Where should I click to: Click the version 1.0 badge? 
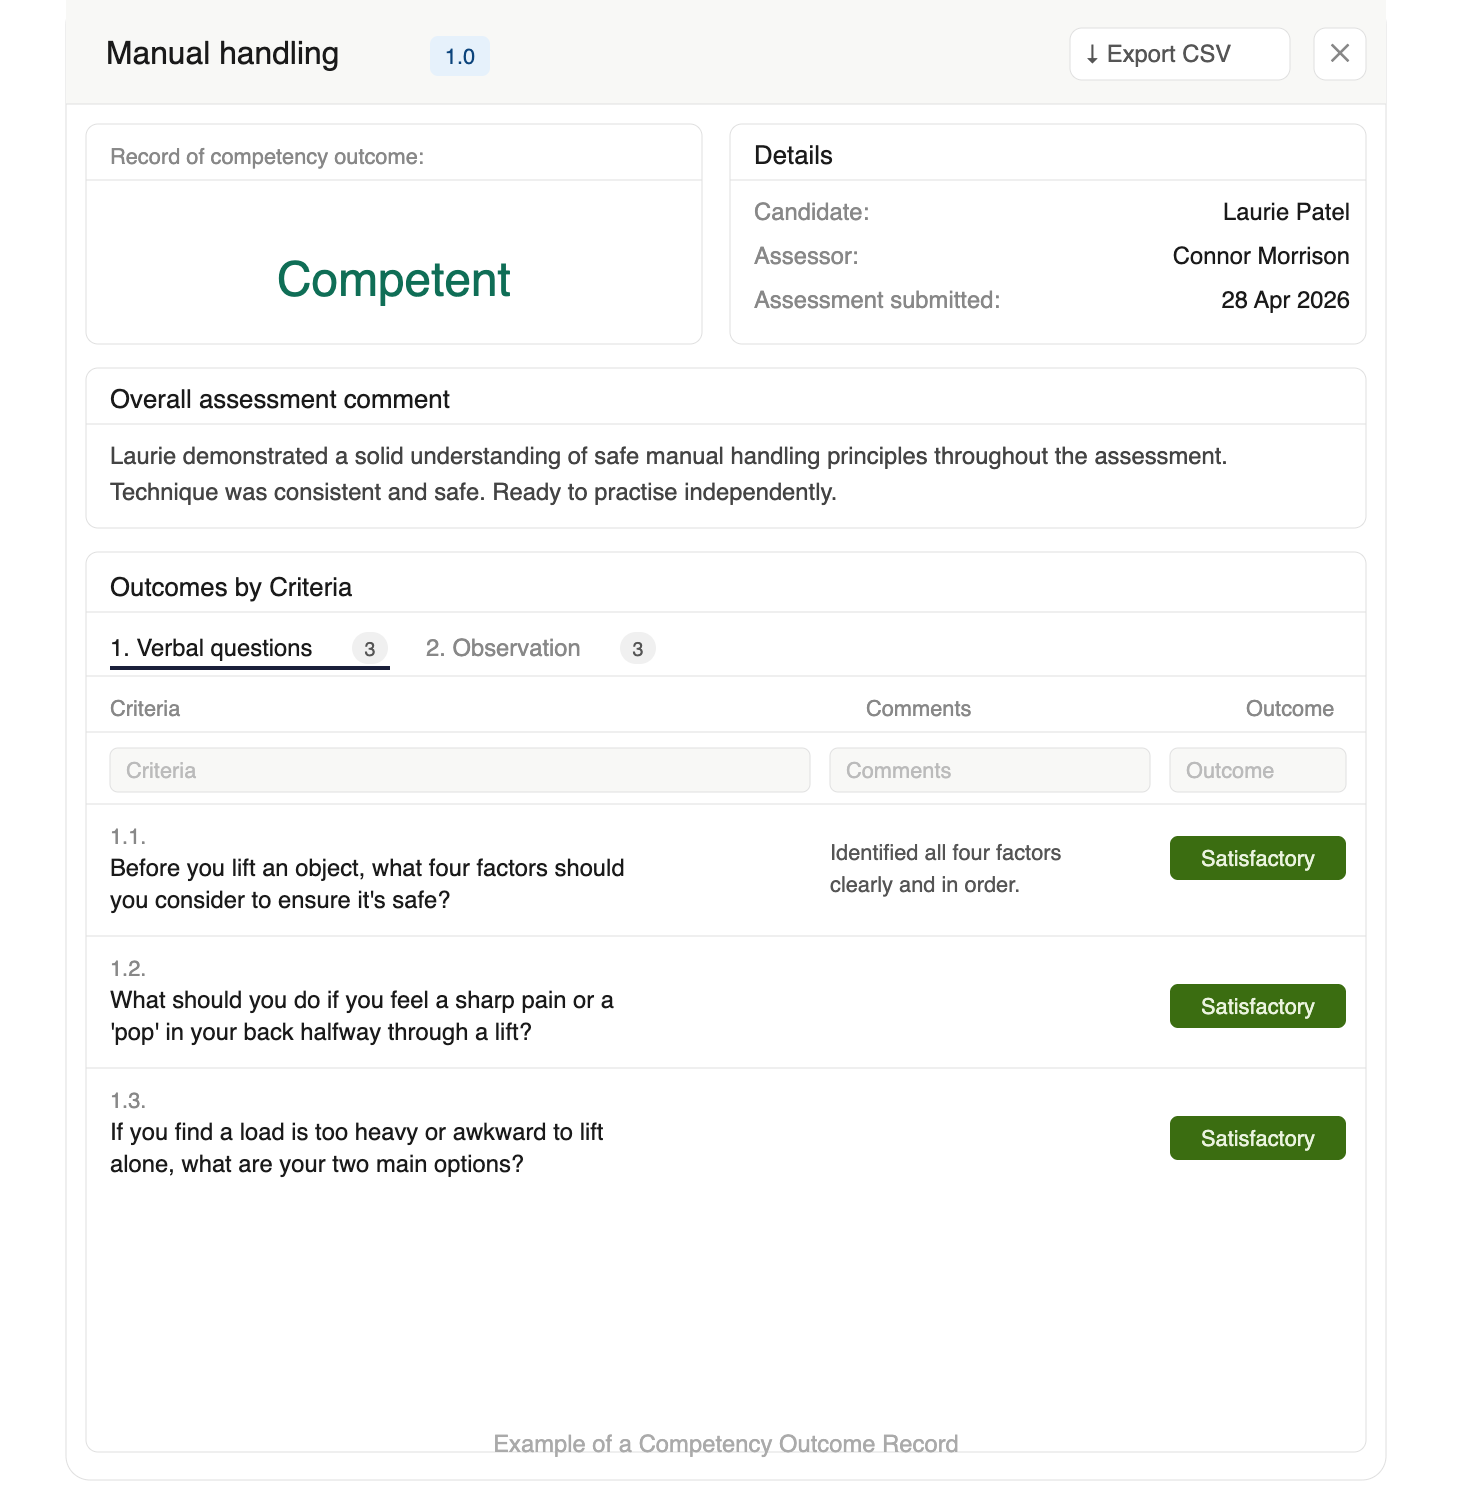coord(460,56)
